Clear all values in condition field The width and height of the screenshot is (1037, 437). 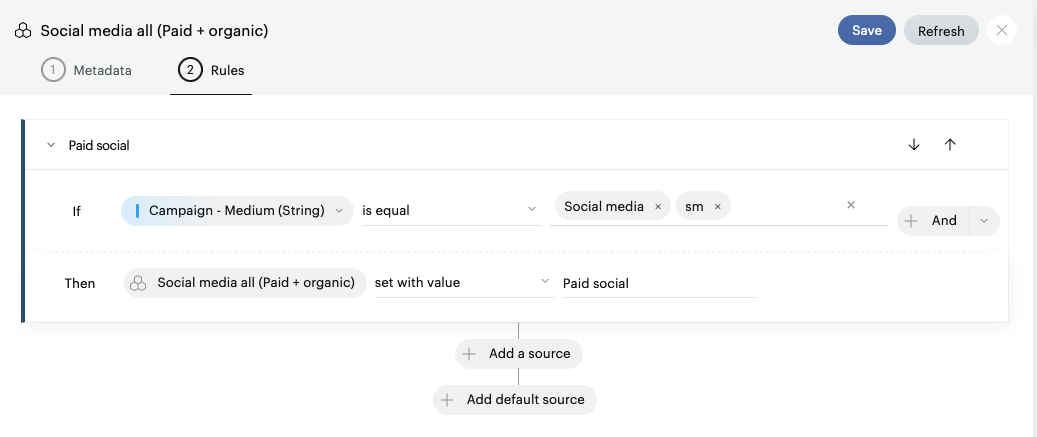(x=851, y=205)
